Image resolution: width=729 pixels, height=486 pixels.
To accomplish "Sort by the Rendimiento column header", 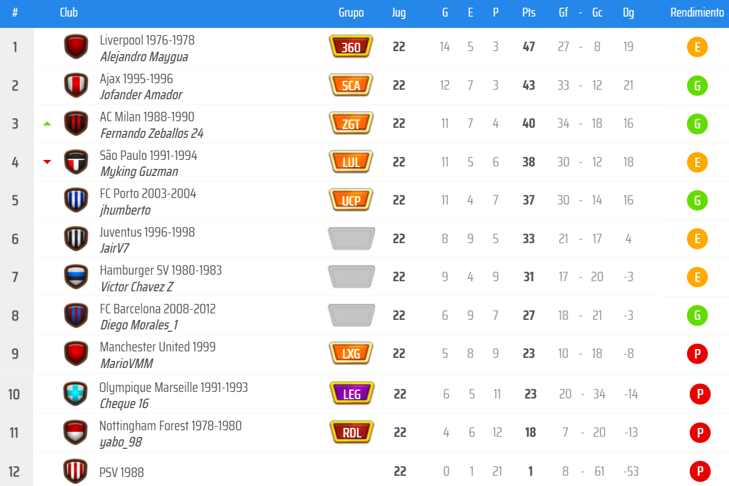I will pos(697,13).
